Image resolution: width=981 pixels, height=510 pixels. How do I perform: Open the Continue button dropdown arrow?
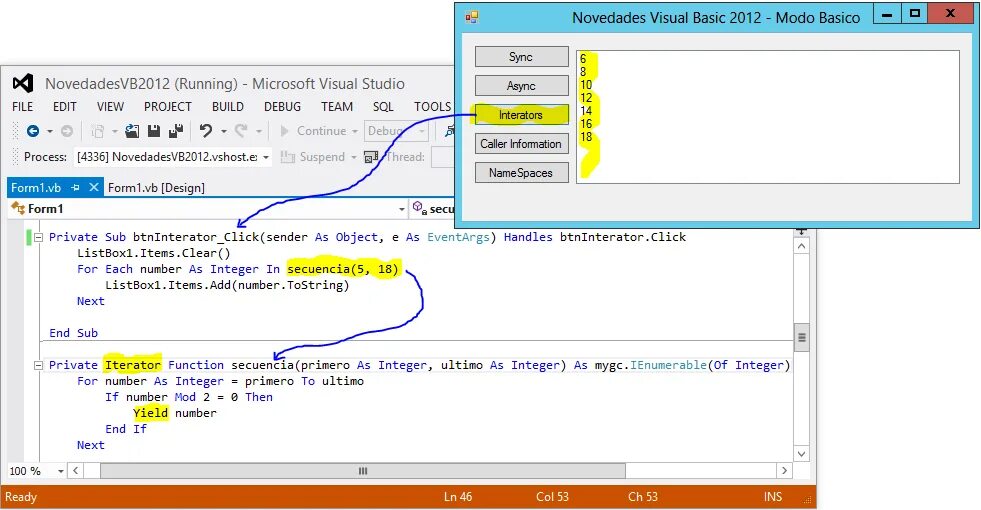point(355,131)
